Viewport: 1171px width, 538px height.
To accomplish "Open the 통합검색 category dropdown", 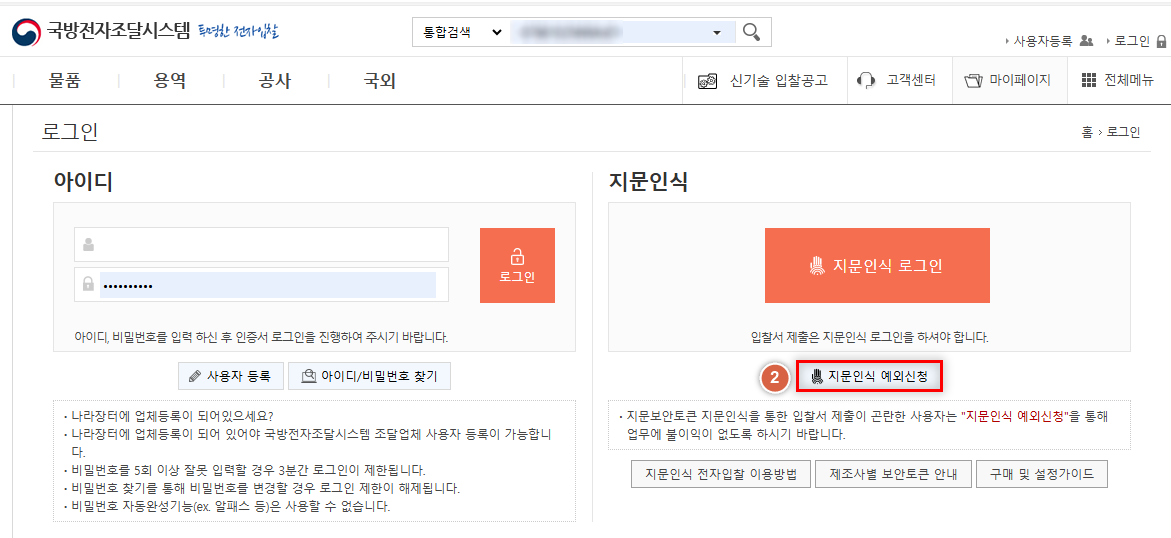I will [x=462, y=32].
